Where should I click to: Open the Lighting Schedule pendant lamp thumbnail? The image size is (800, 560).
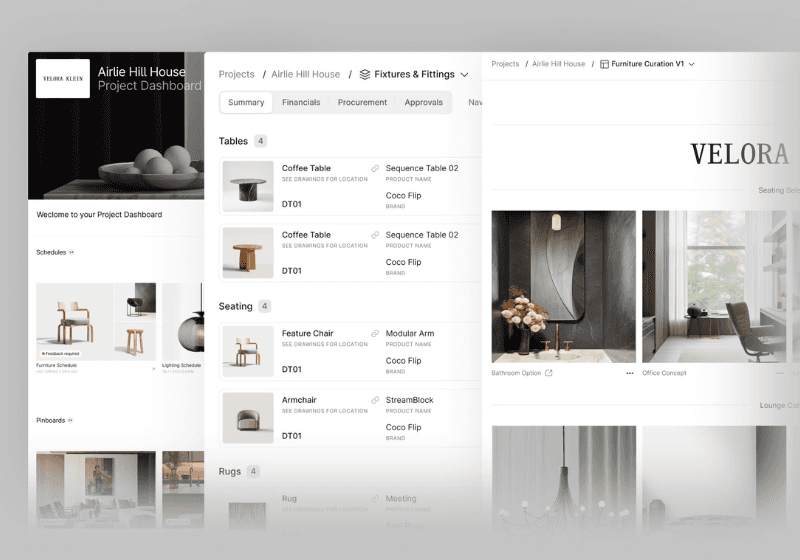pos(183,322)
